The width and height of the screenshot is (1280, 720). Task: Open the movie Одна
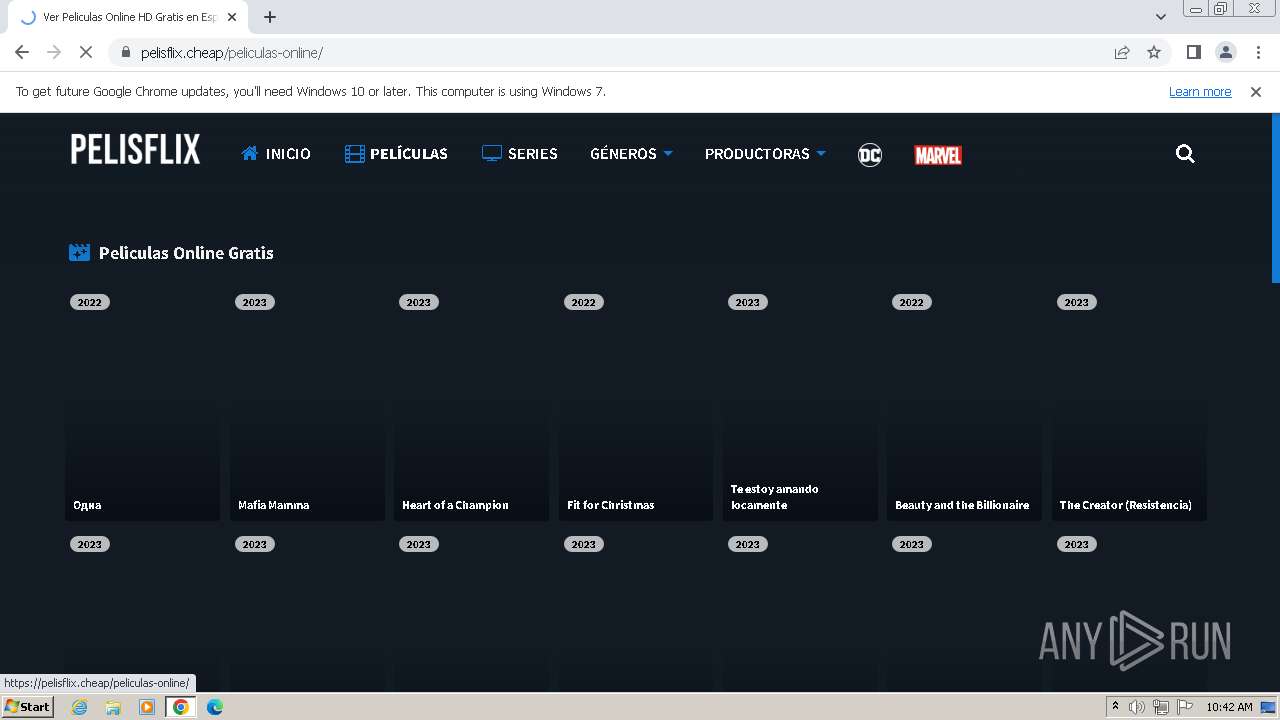[x=143, y=405]
